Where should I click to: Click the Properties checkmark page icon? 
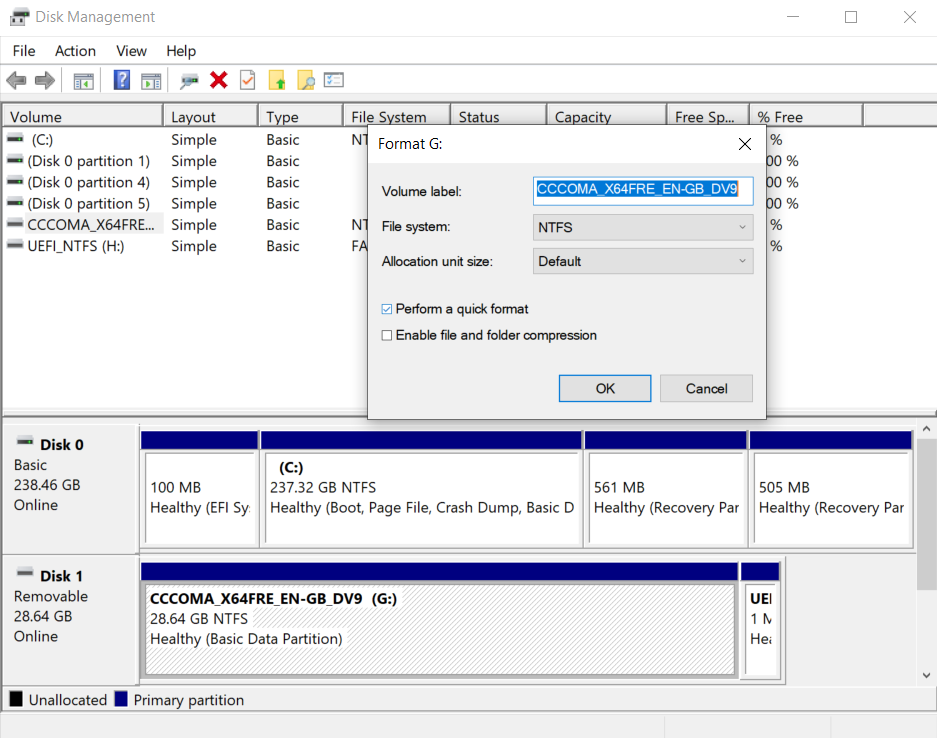pyautogui.click(x=247, y=81)
